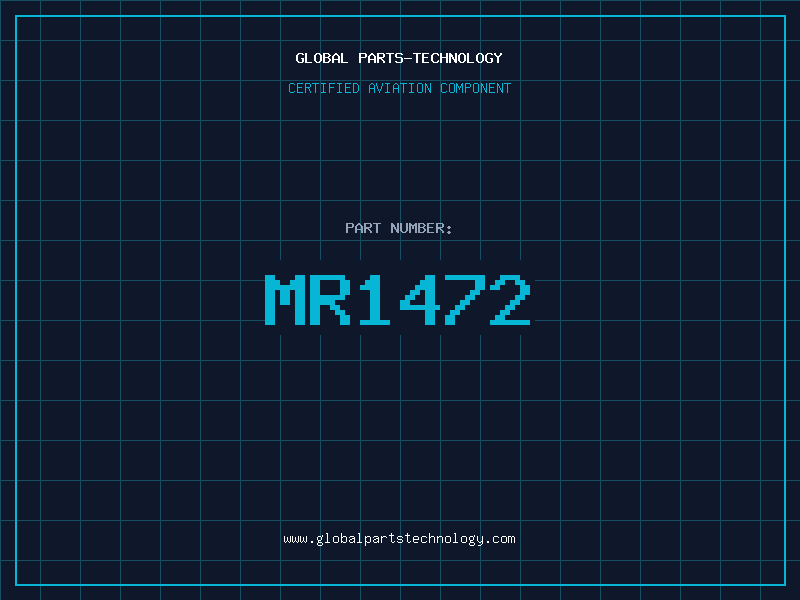
Task: Select the CERTIFIED AVIATION COMPONENT subtitle
Action: (399, 88)
